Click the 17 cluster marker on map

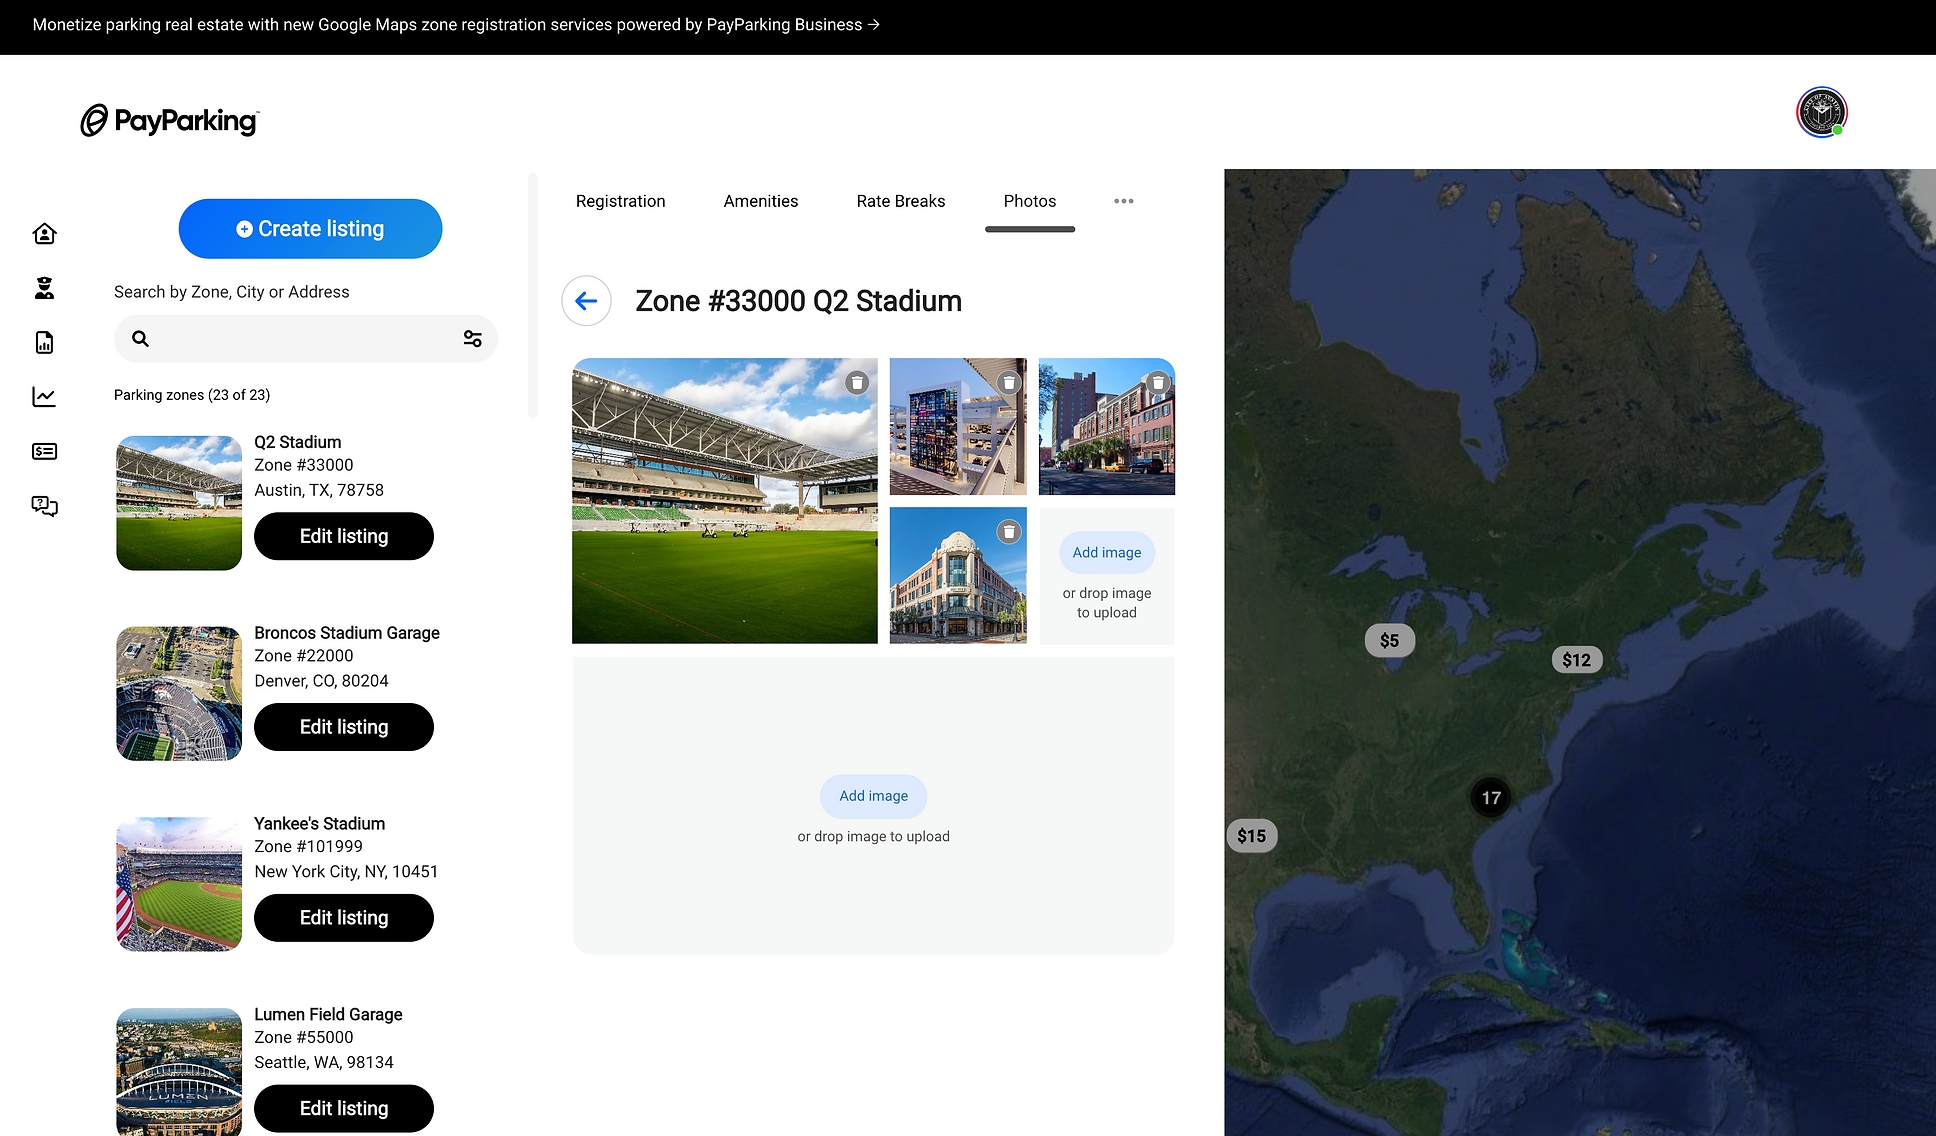1490,798
